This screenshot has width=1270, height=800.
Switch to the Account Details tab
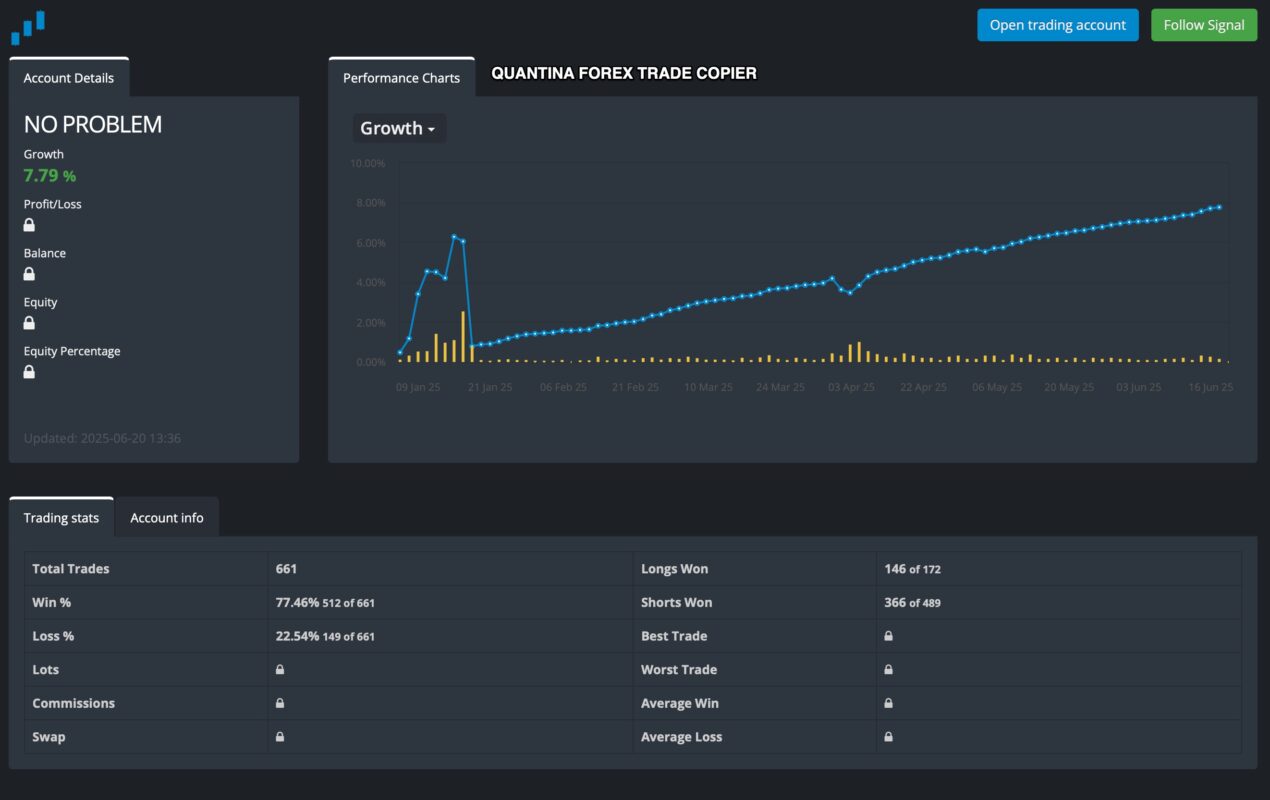69,78
